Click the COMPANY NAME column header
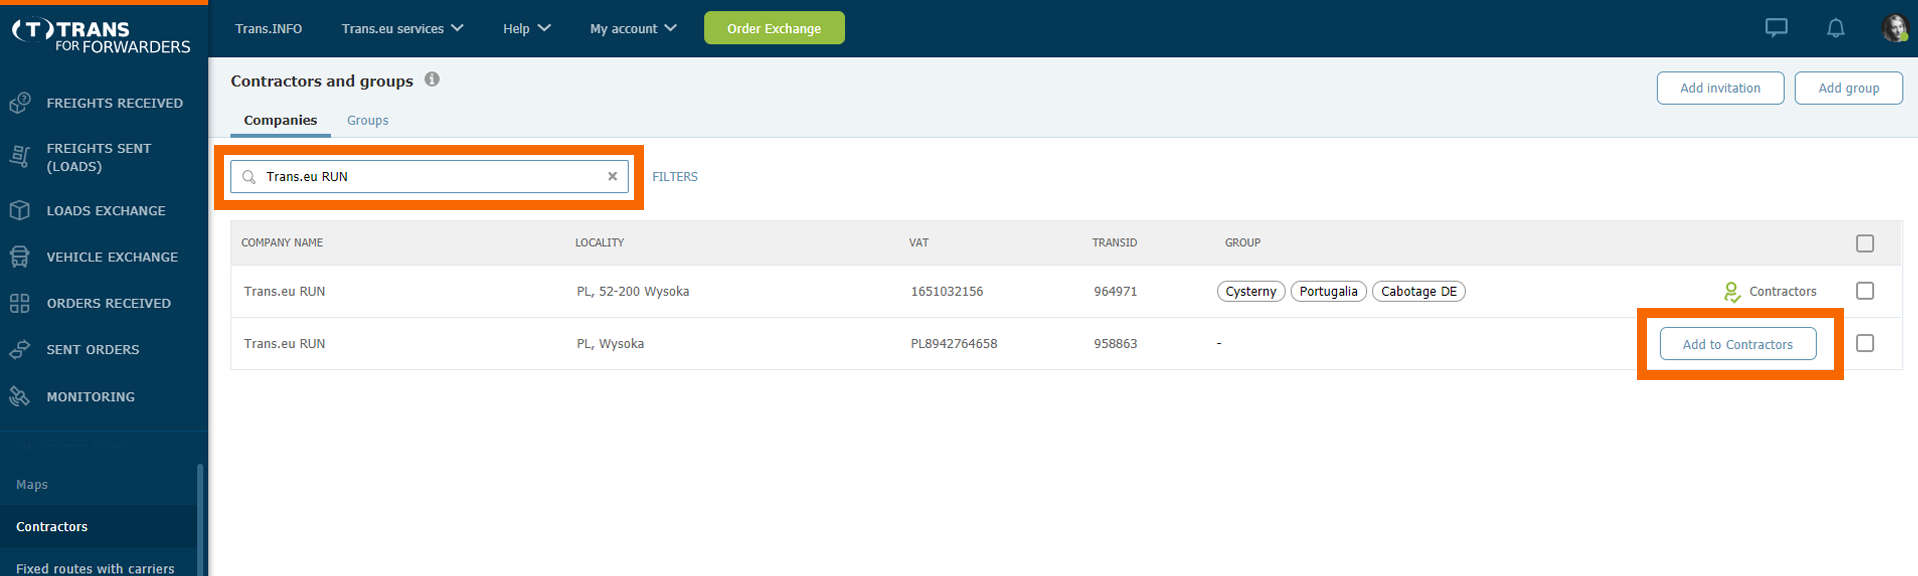The image size is (1918, 576). tap(282, 243)
